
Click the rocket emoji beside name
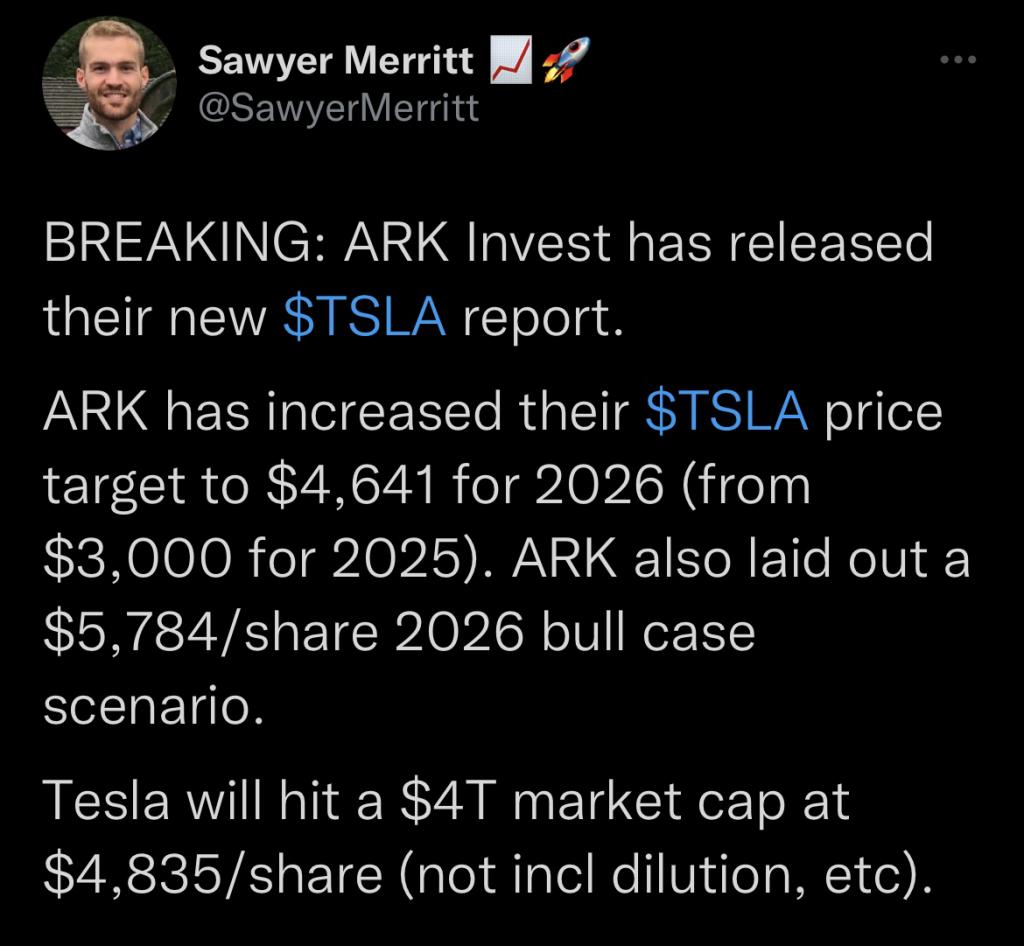[x=566, y=60]
